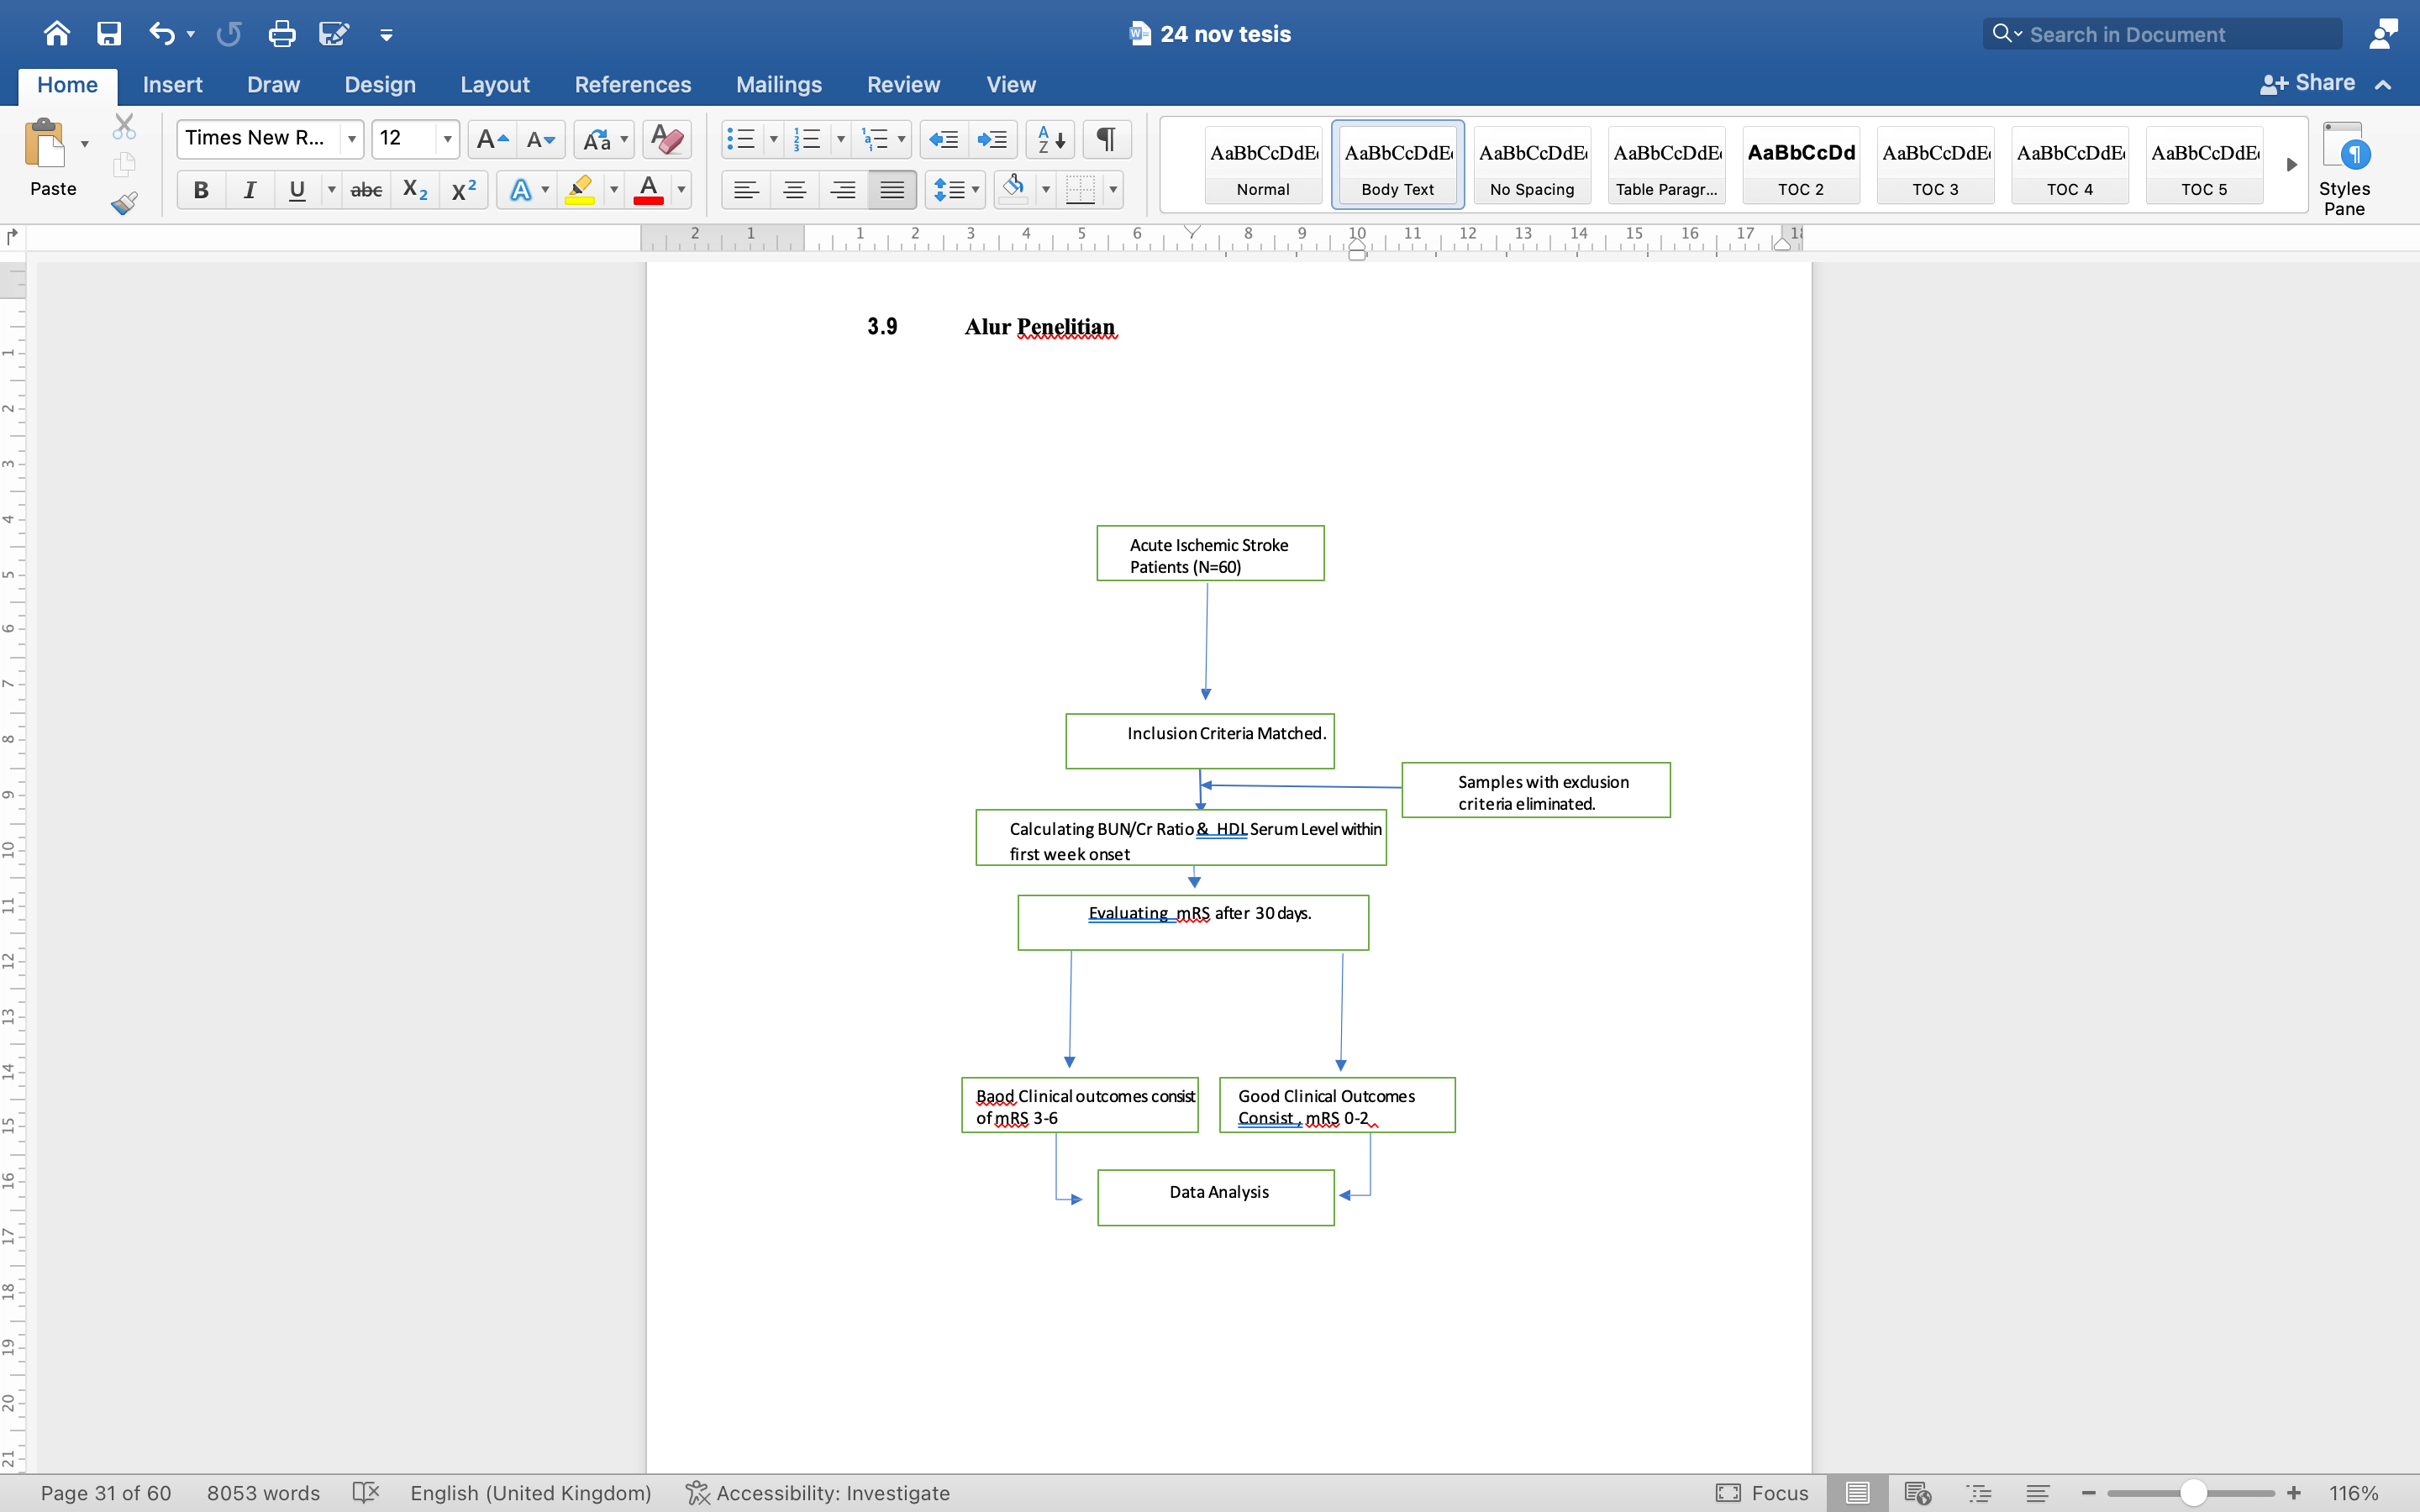This screenshot has width=2420, height=1512.
Task: Select Print Layout view button
Action: pos(1857,1492)
